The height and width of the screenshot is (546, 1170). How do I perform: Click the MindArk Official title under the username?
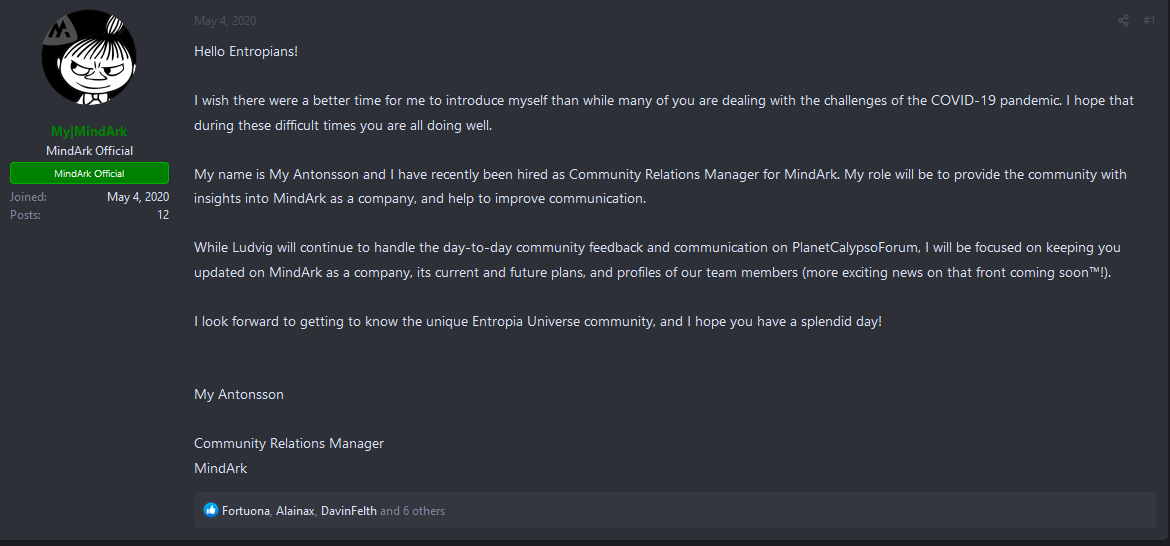pyautogui.click(x=89, y=151)
